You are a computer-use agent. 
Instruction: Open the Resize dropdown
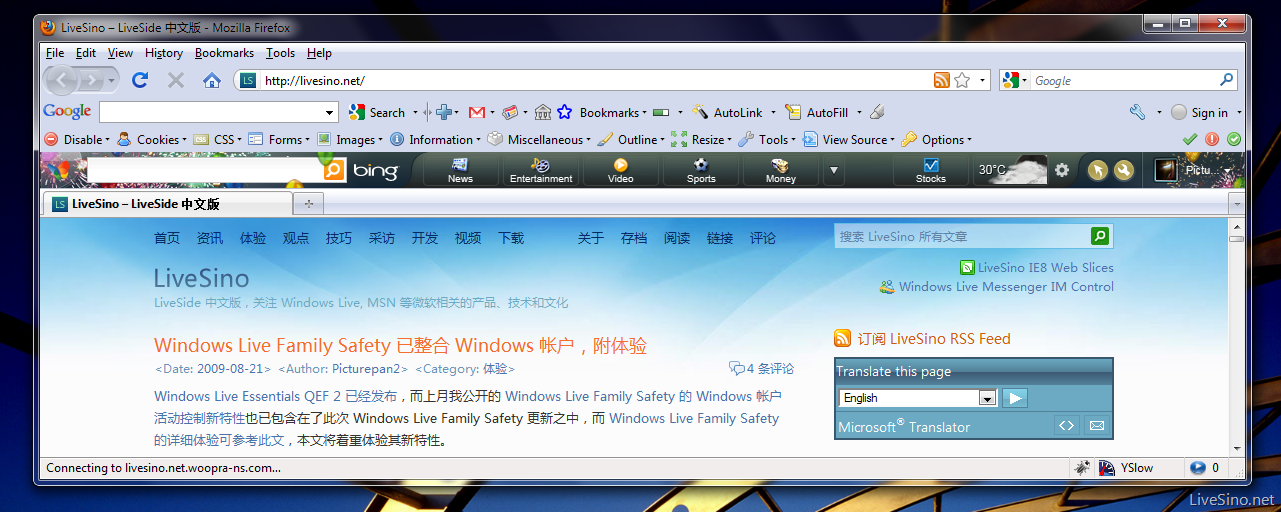click(x=701, y=139)
